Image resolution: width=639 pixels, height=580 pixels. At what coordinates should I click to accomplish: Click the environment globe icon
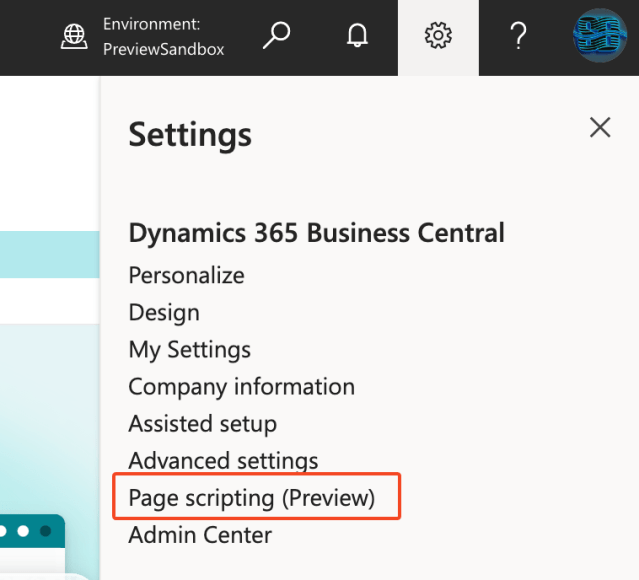tap(75, 36)
